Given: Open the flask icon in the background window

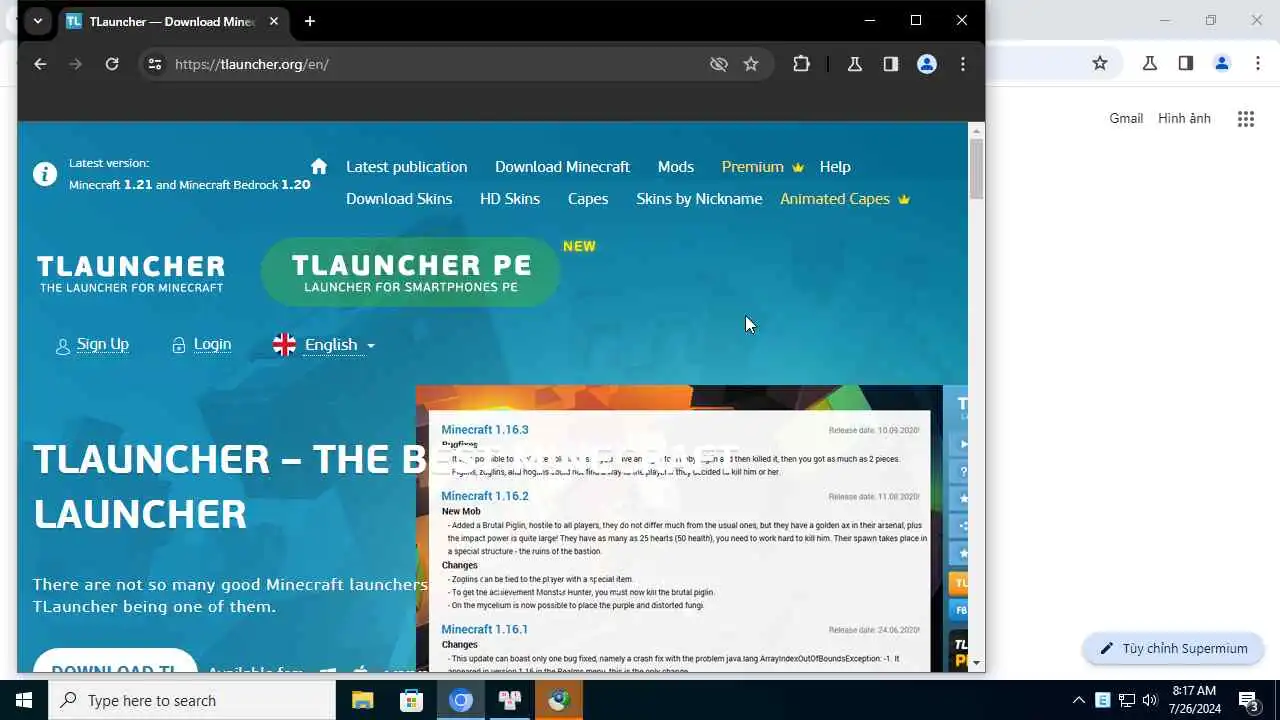Looking at the screenshot, I should 1150,63.
